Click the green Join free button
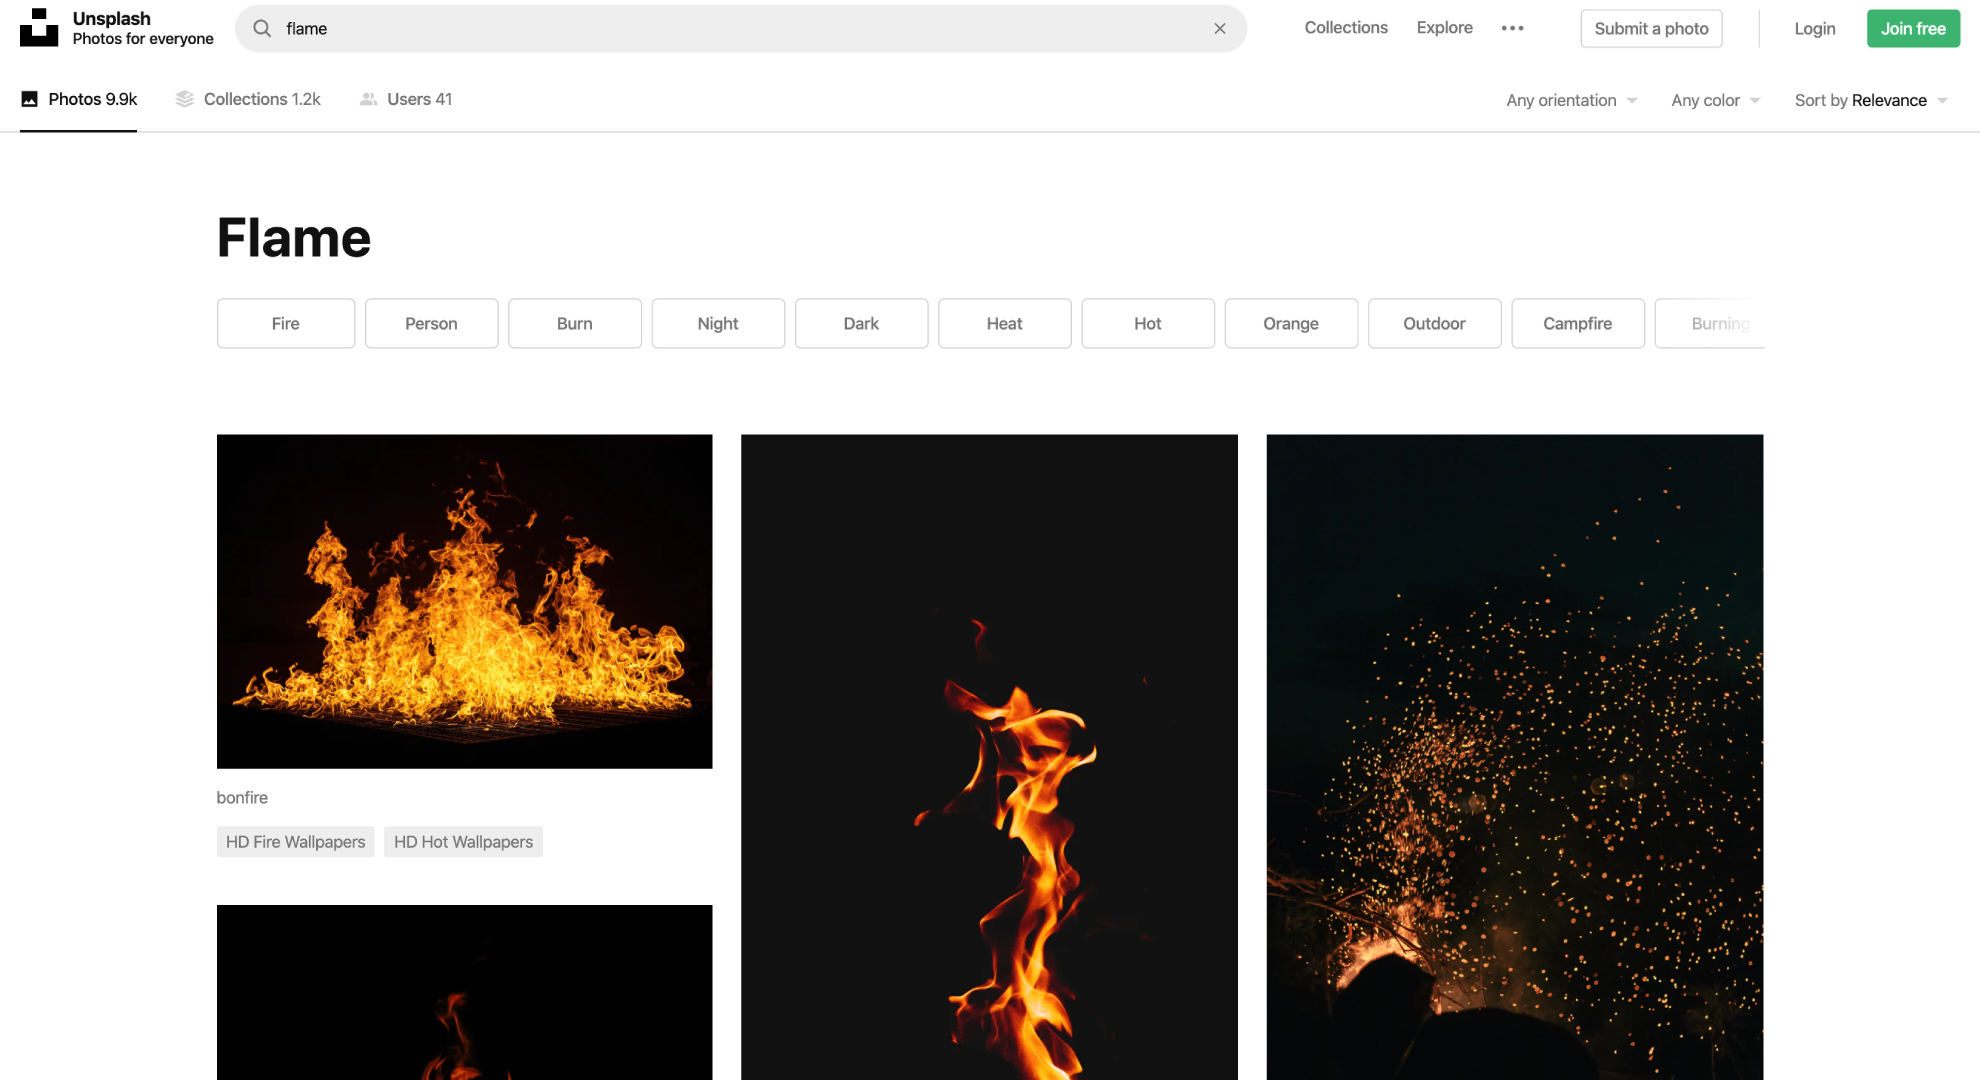Screen dimensions: 1980x1080 (x=1912, y=28)
